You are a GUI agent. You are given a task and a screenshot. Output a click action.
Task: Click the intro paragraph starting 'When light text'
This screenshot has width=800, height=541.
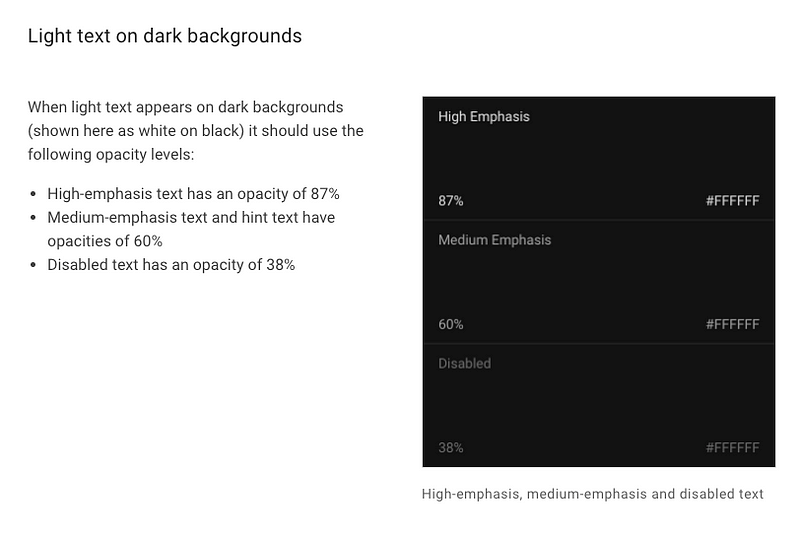point(195,131)
